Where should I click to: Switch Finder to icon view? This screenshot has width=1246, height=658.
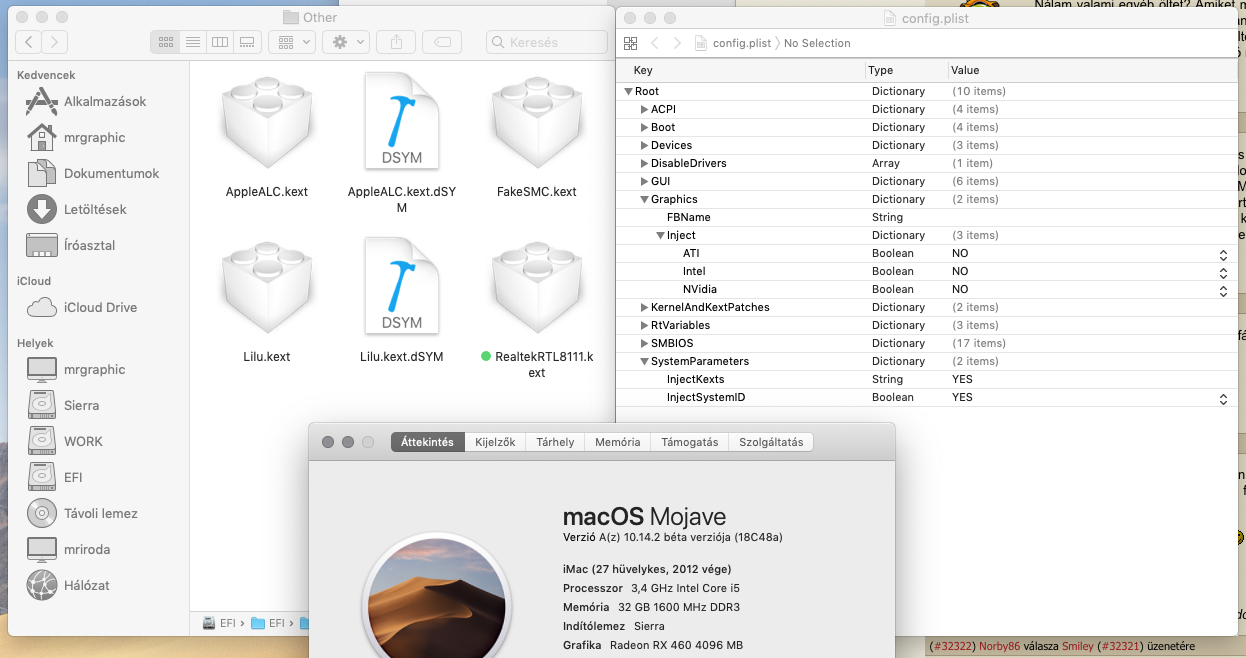(166, 42)
